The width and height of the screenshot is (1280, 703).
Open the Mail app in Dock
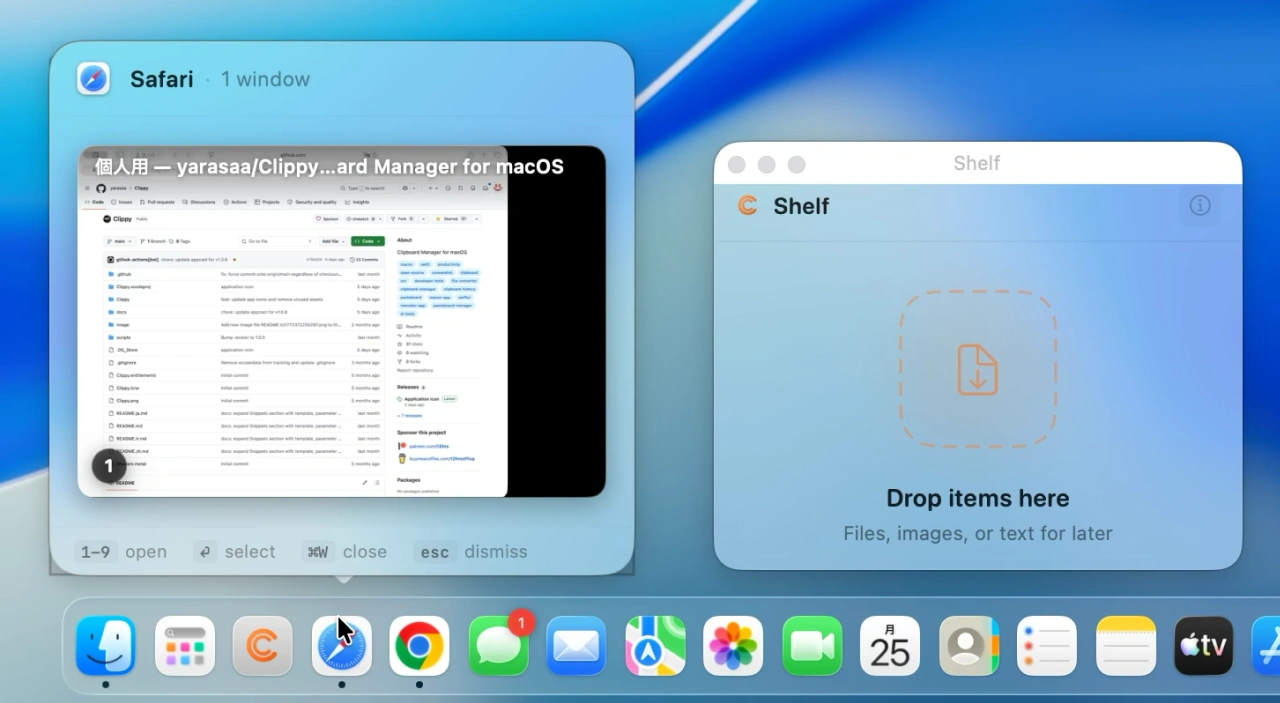pyautogui.click(x=576, y=646)
